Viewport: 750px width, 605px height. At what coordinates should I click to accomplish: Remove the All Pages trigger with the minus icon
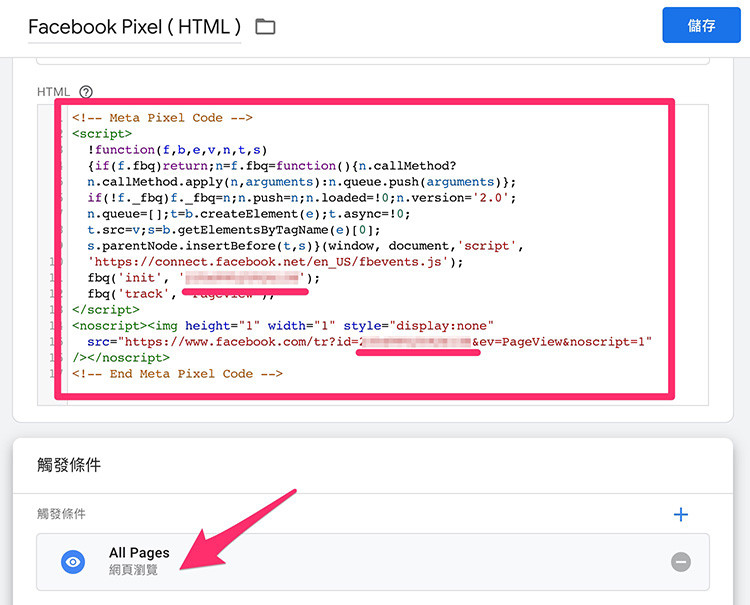[x=681, y=561]
